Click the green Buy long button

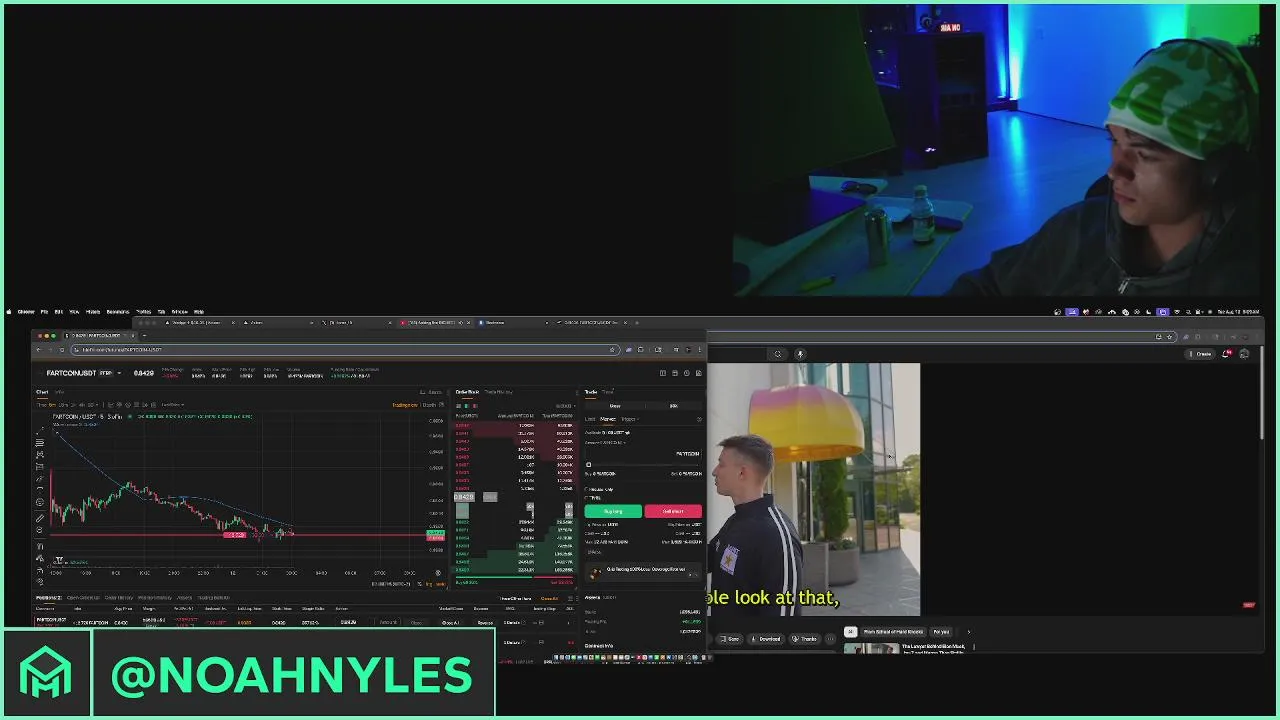[x=613, y=511]
